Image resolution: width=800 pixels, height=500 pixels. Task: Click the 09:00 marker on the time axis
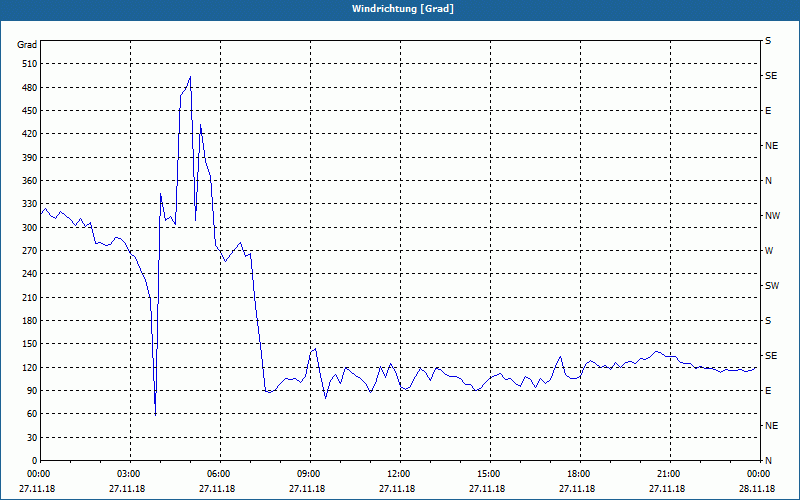pos(309,474)
